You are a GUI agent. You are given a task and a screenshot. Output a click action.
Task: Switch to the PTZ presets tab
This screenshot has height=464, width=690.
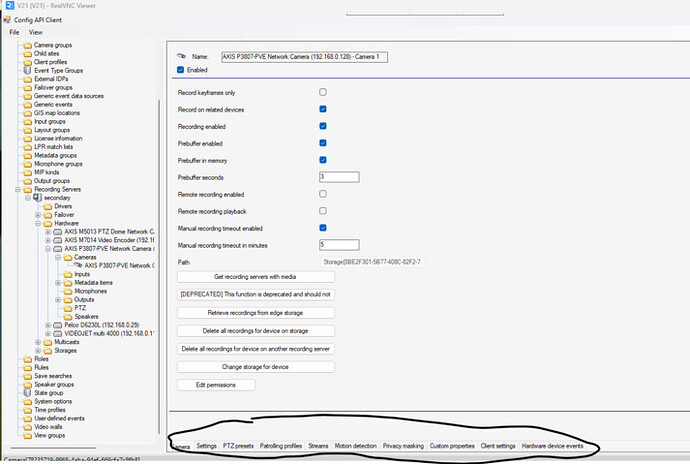[238, 445]
